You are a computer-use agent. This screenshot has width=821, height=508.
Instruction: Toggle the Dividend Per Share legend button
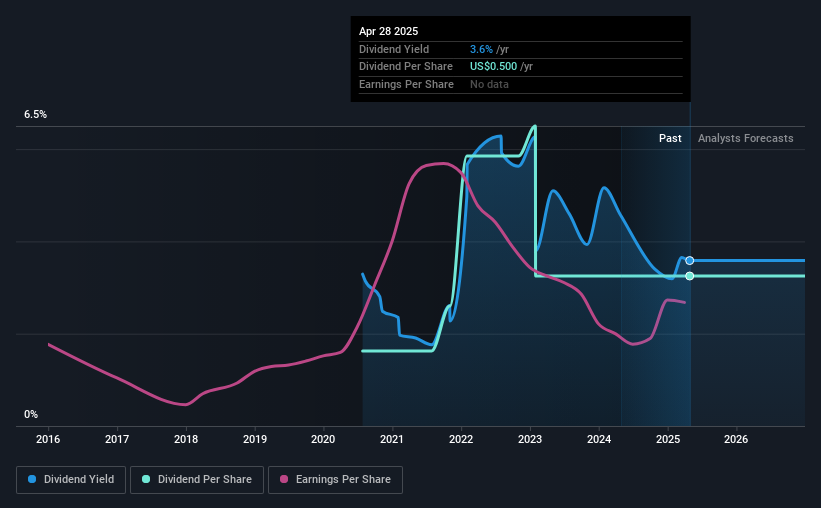point(197,480)
